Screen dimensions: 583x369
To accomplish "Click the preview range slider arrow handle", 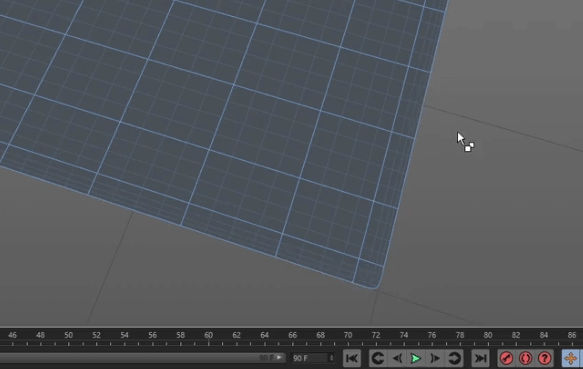I will (x=280, y=358).
